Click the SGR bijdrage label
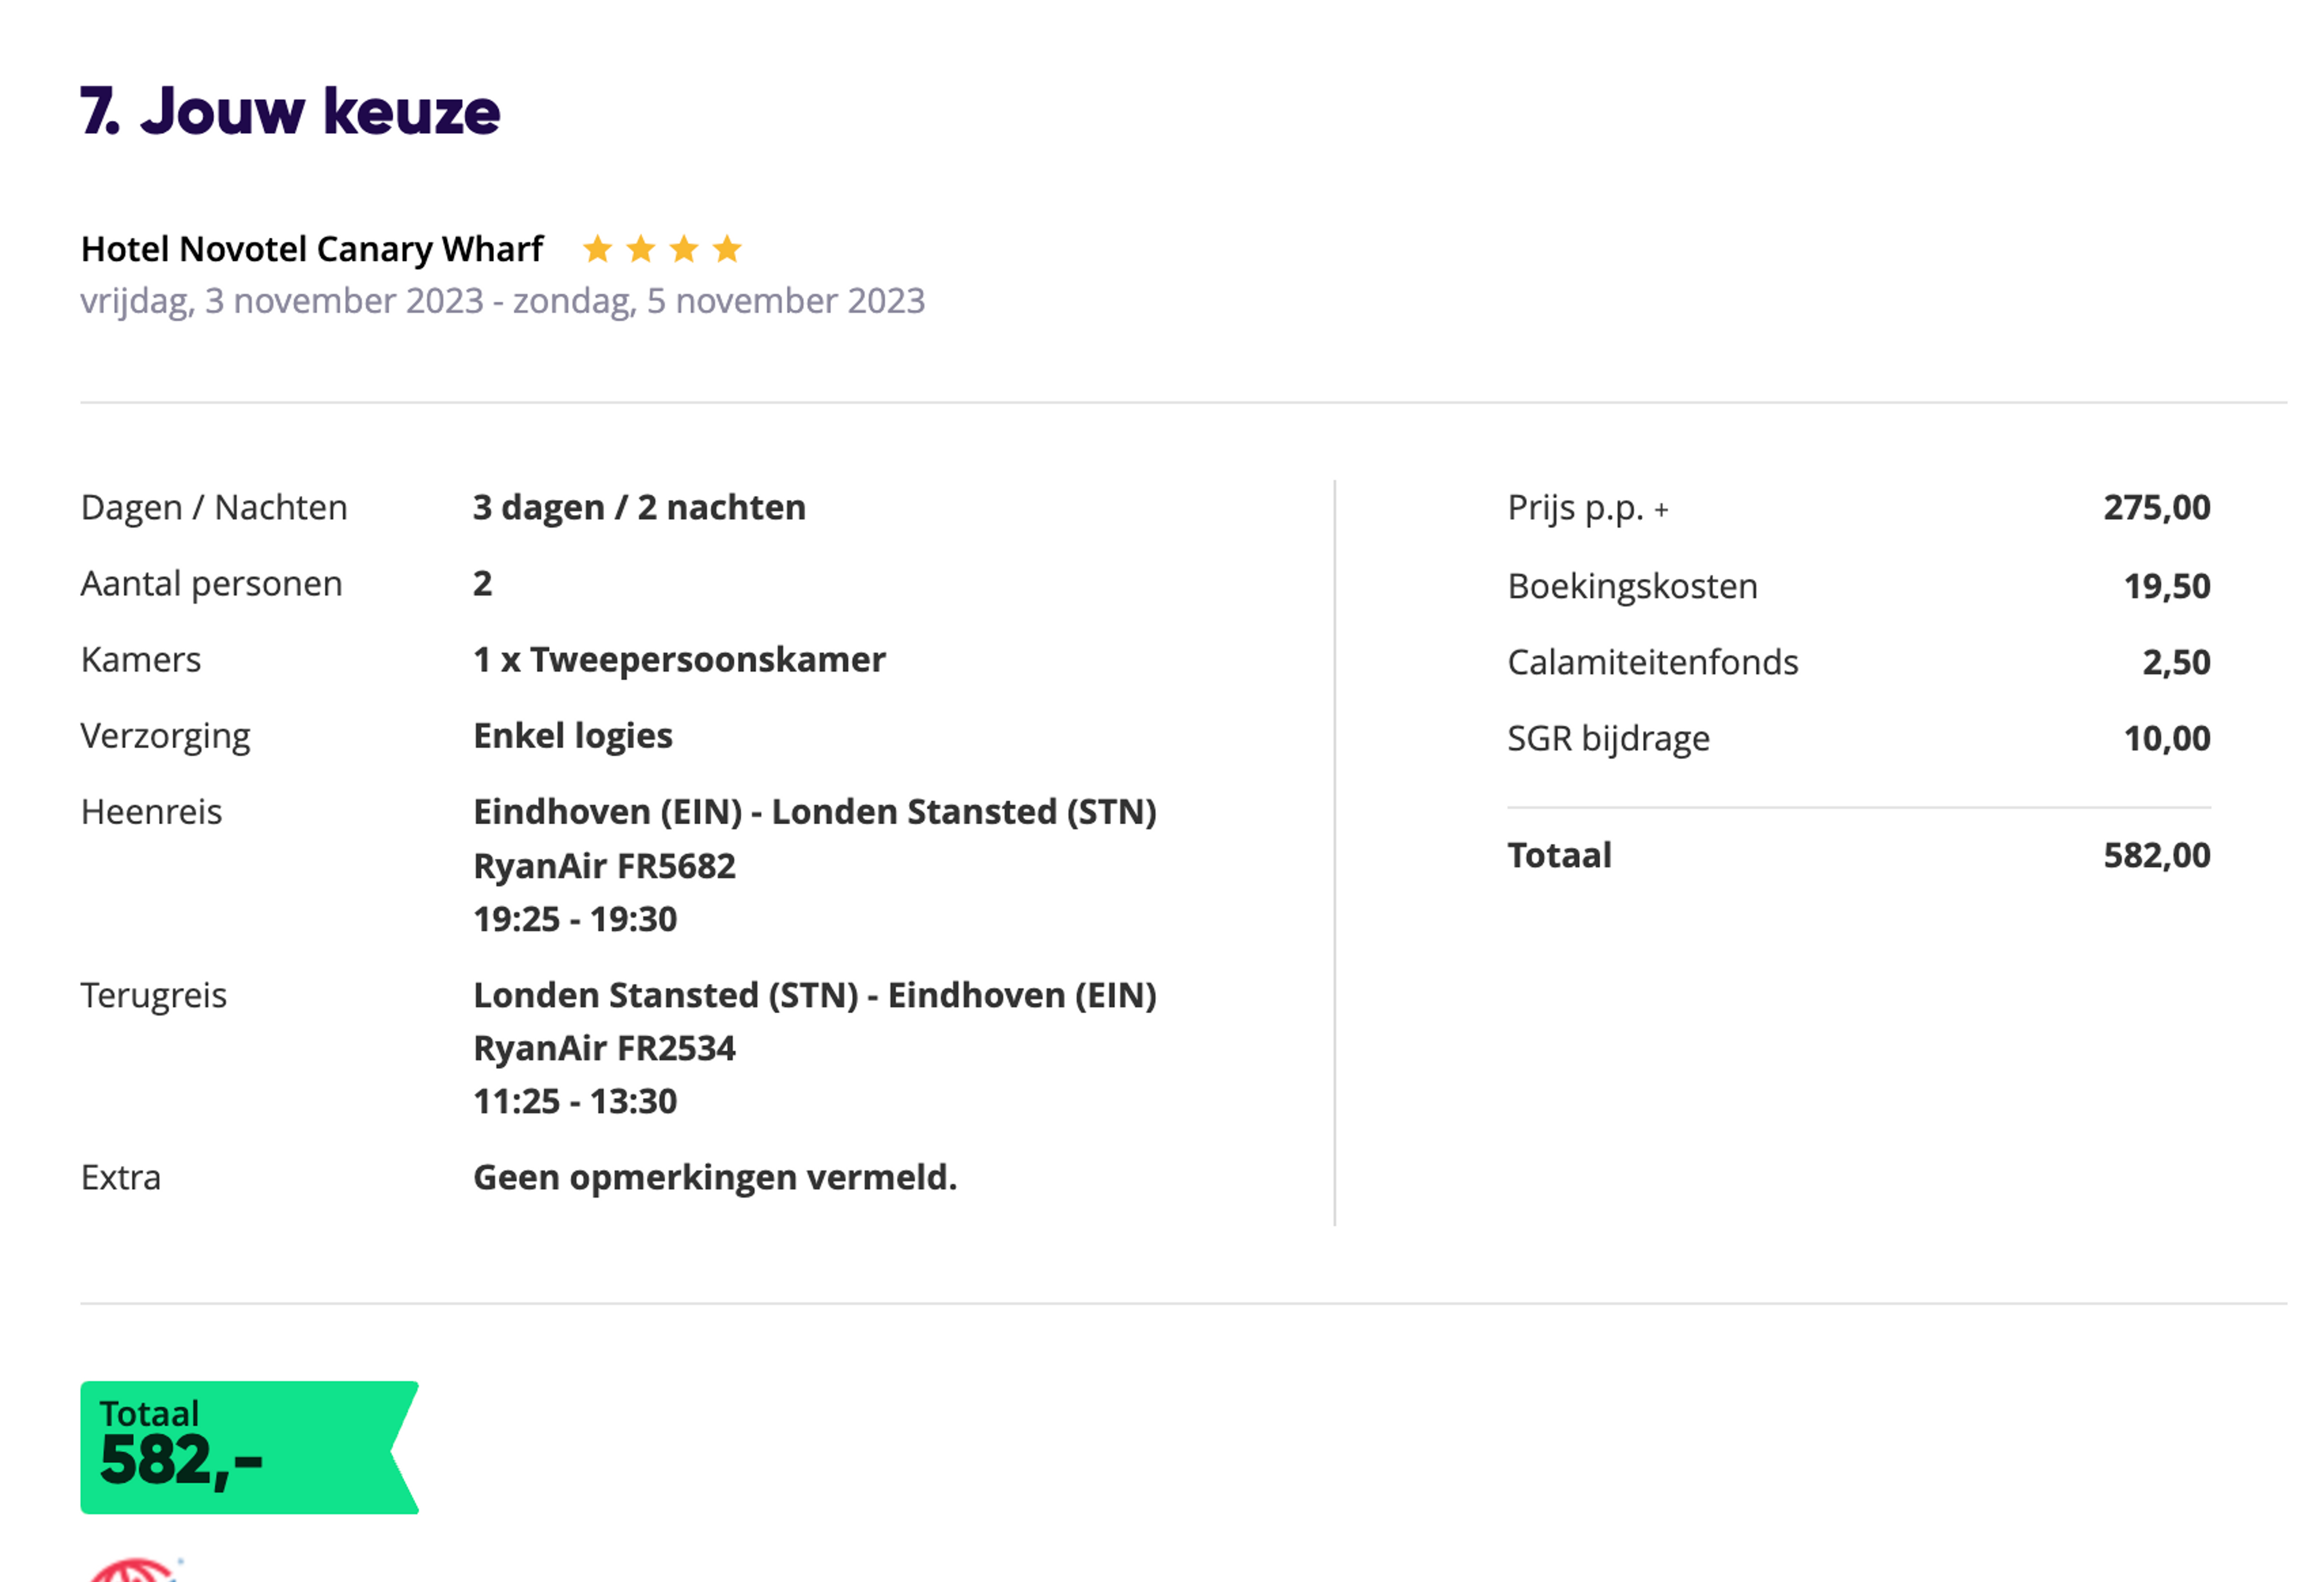 [x=1608, y=739]
